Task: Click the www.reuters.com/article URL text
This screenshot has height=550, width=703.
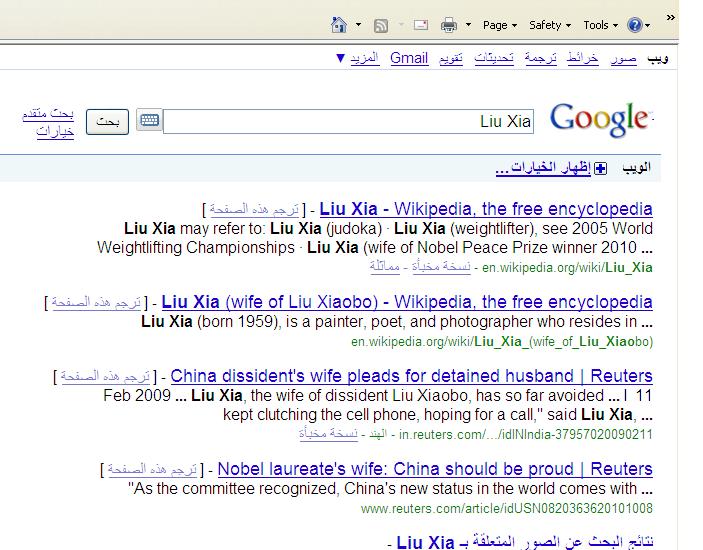Action: 507,509
